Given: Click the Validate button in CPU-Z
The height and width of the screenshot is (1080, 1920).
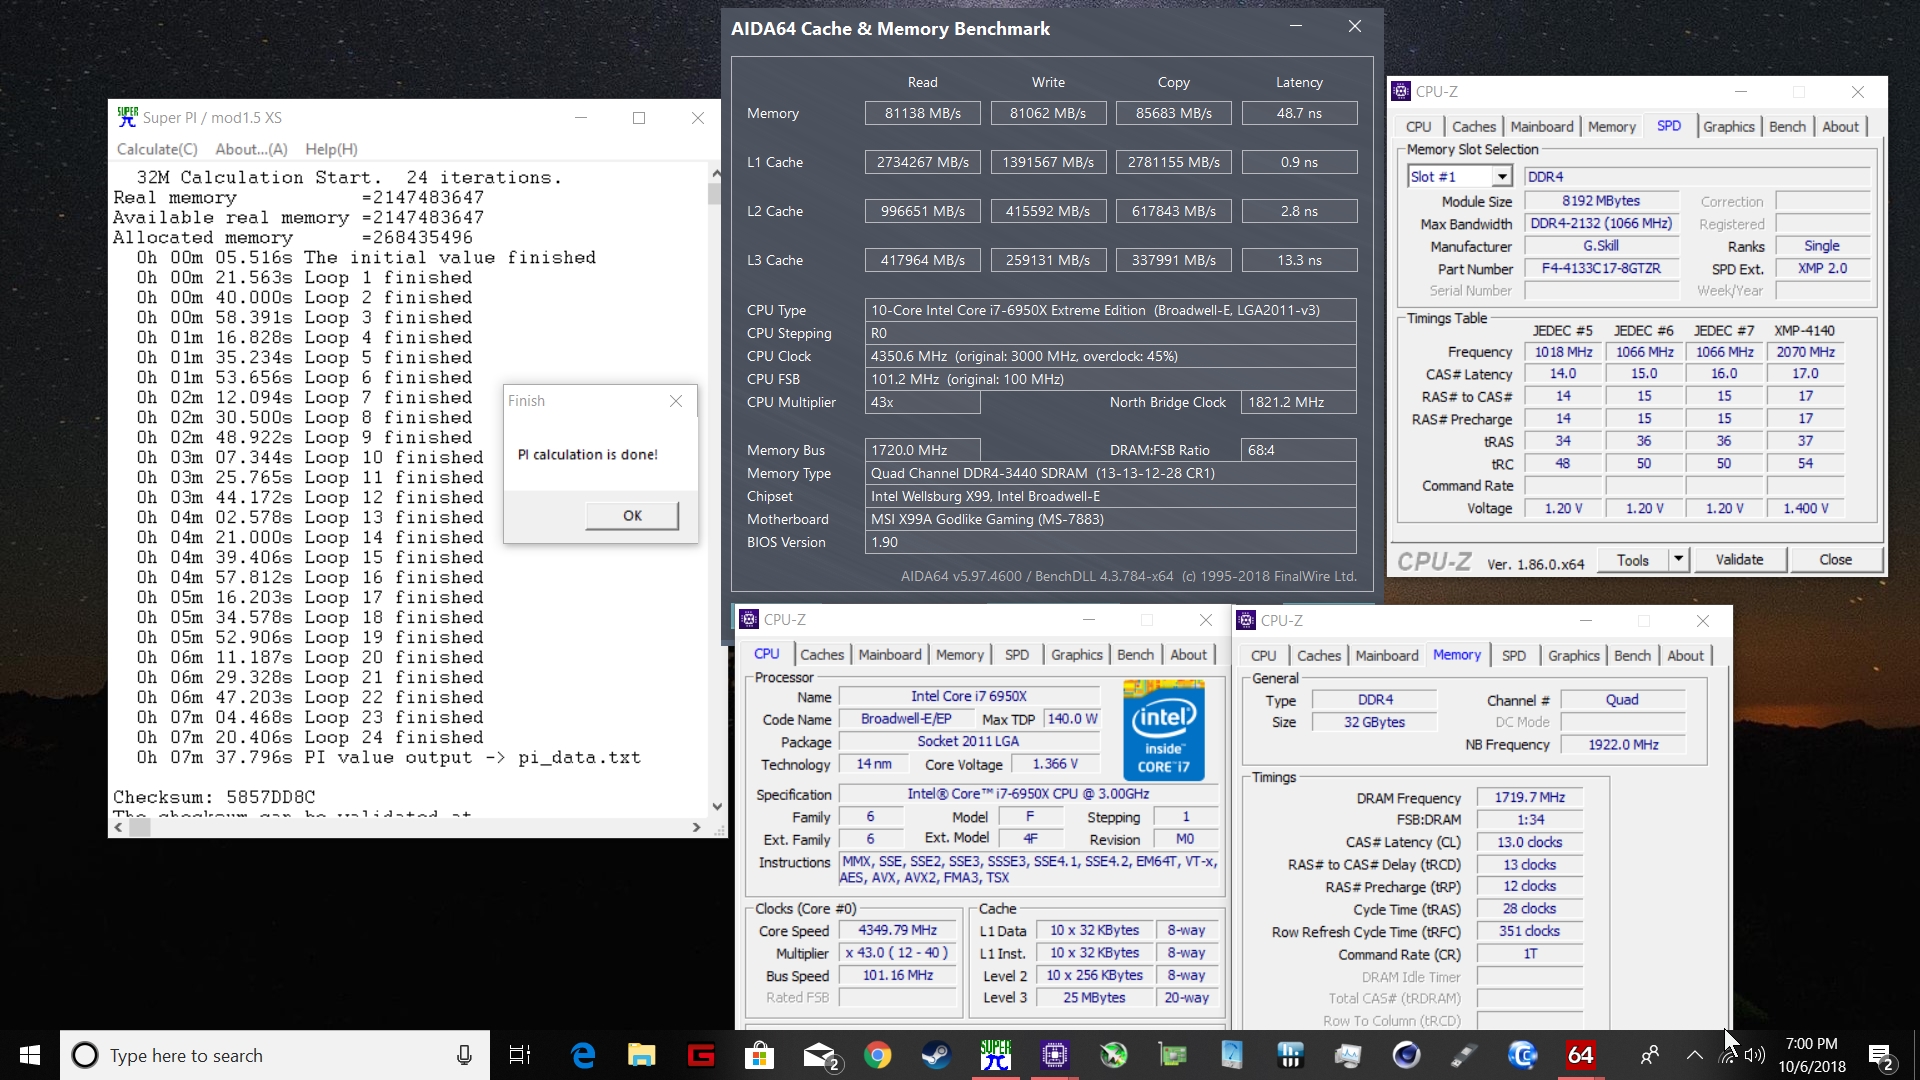Looking at the screenshot, I should click(1739, 560).
